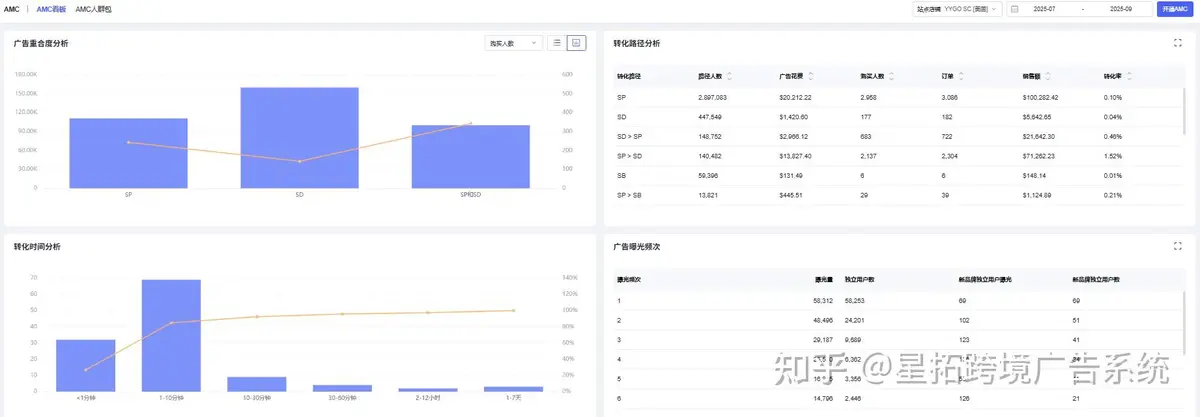Click the 开通AMC button
Screen dimensions: 1200x417
[1175, 9]
